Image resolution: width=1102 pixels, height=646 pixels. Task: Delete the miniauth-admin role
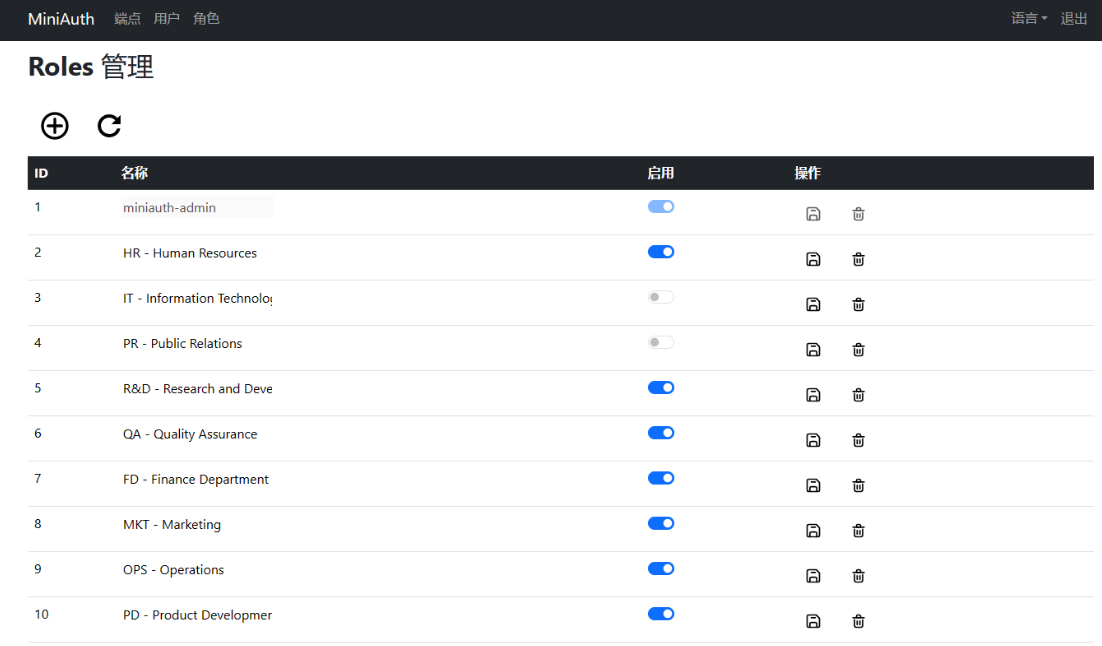(x=858, y=214)
